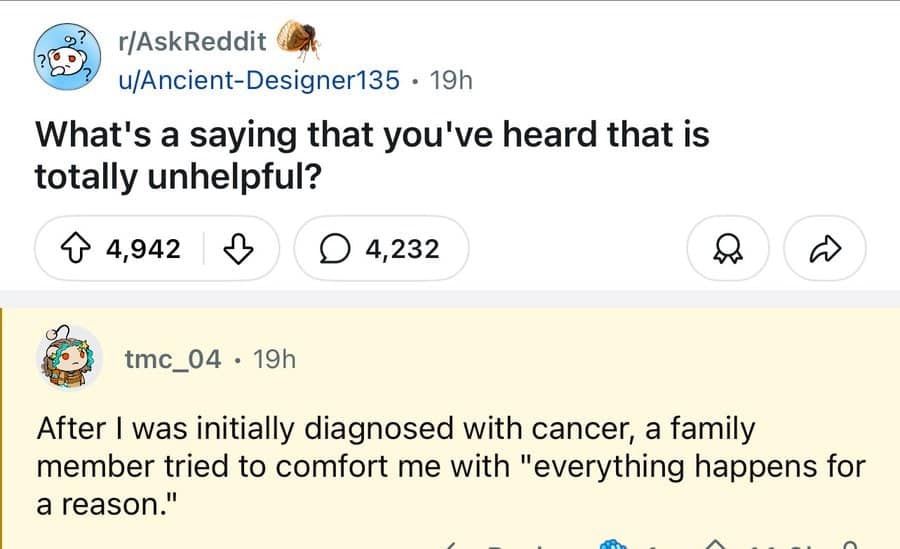Reply to tmc_04's comment
This screenshot has width=900, height=549.
(x=500, y=545)
